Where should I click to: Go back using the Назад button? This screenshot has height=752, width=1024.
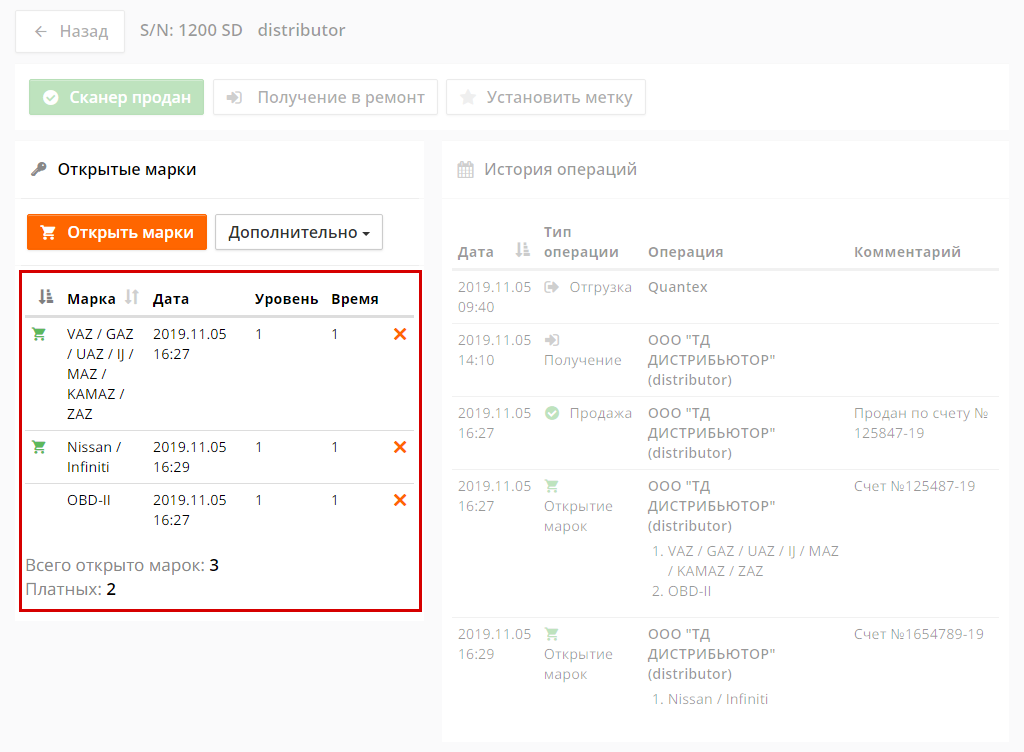point(70,31)
